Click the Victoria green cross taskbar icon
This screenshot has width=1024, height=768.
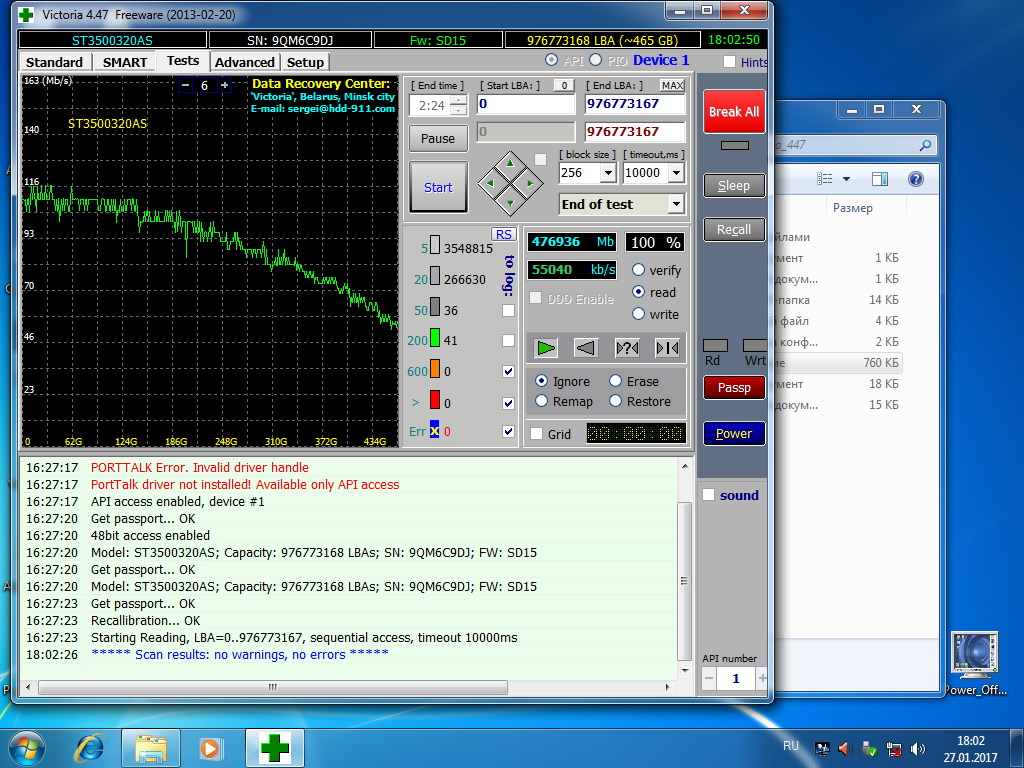click(274, 747)
